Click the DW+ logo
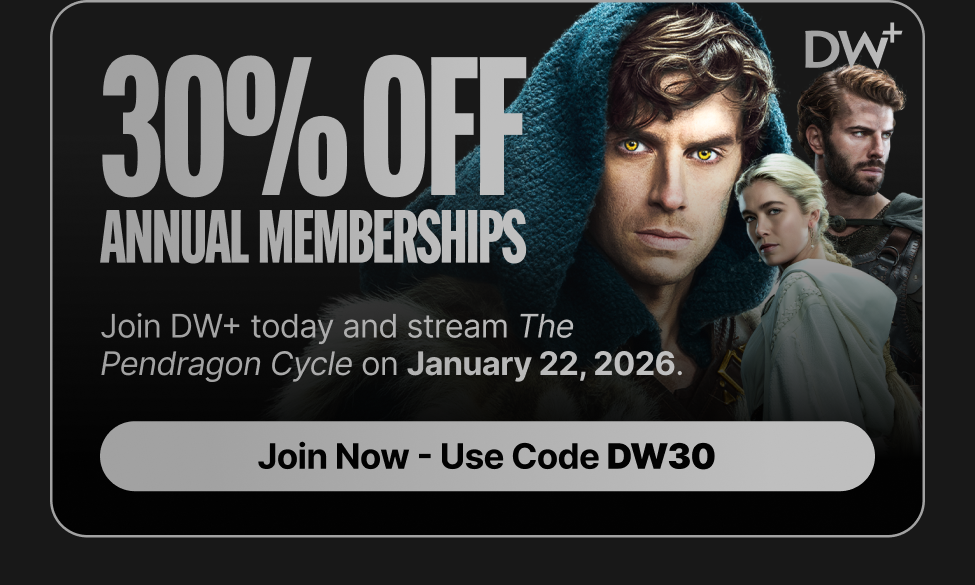This screenshot has width=975, height=585. 853,46
